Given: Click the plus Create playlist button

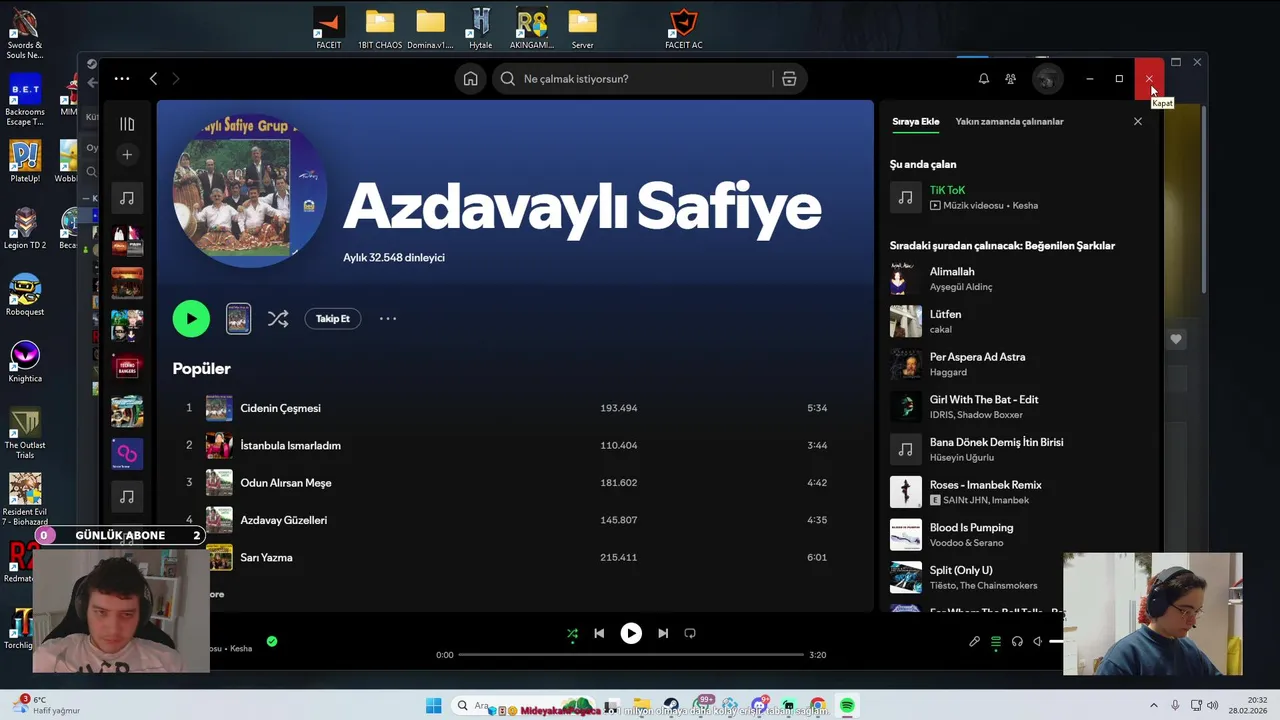Looking at the screenshot, I should [x=127, y=155].
